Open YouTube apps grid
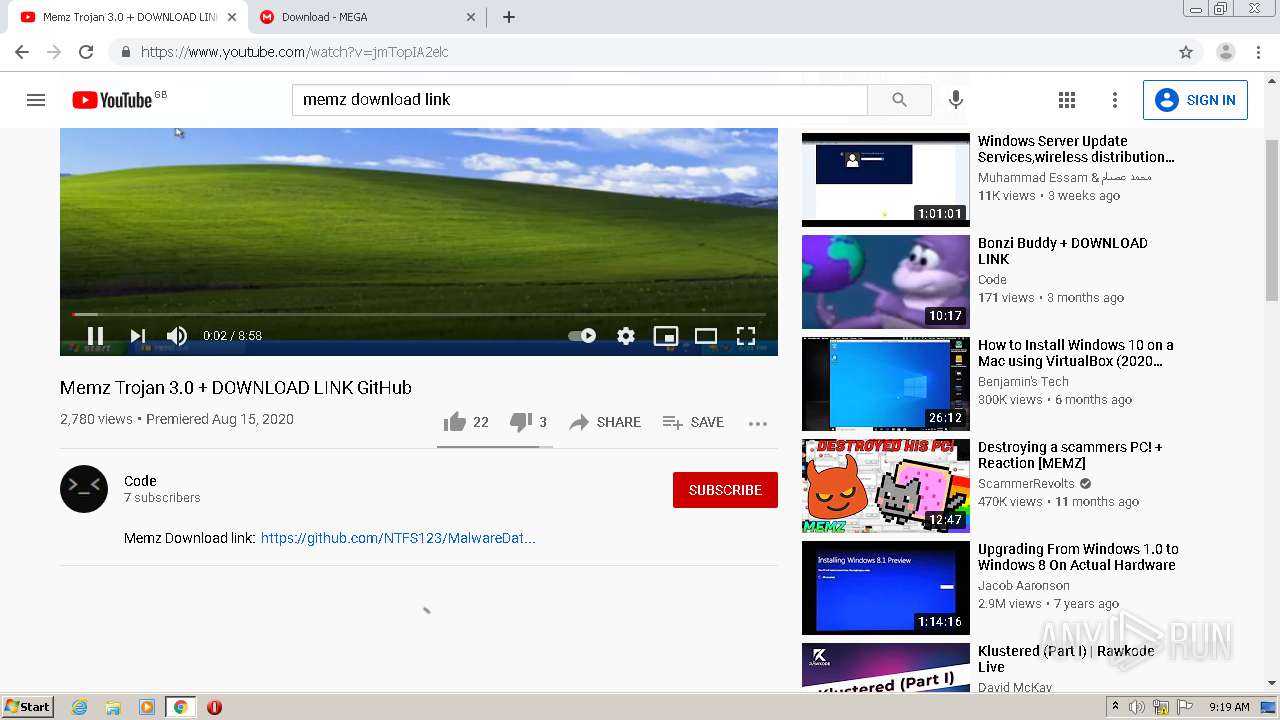The width and height of the screenshot is (1280, 720). point(1067,100)
